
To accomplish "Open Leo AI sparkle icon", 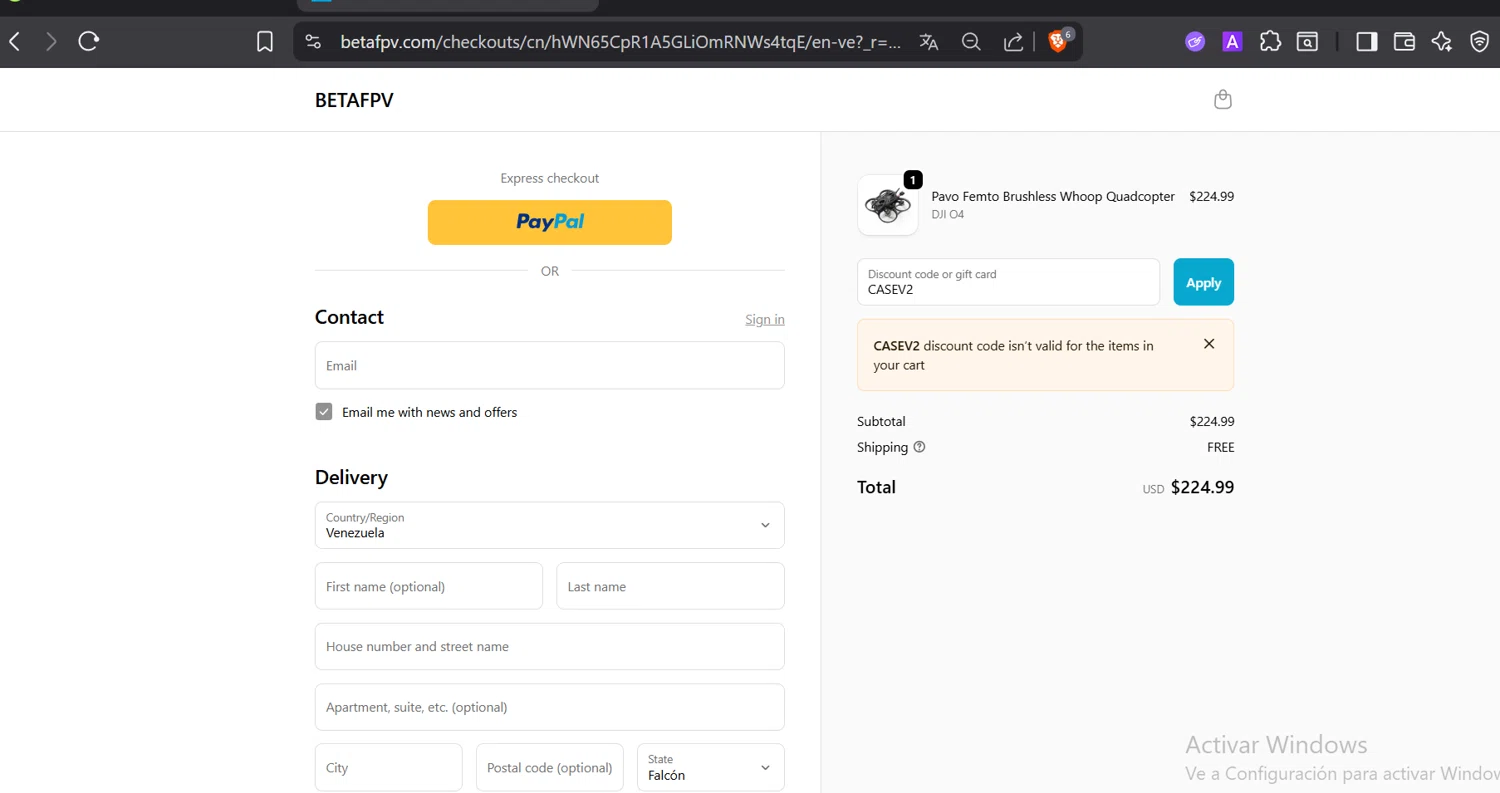I will (x=1441, y=41).
